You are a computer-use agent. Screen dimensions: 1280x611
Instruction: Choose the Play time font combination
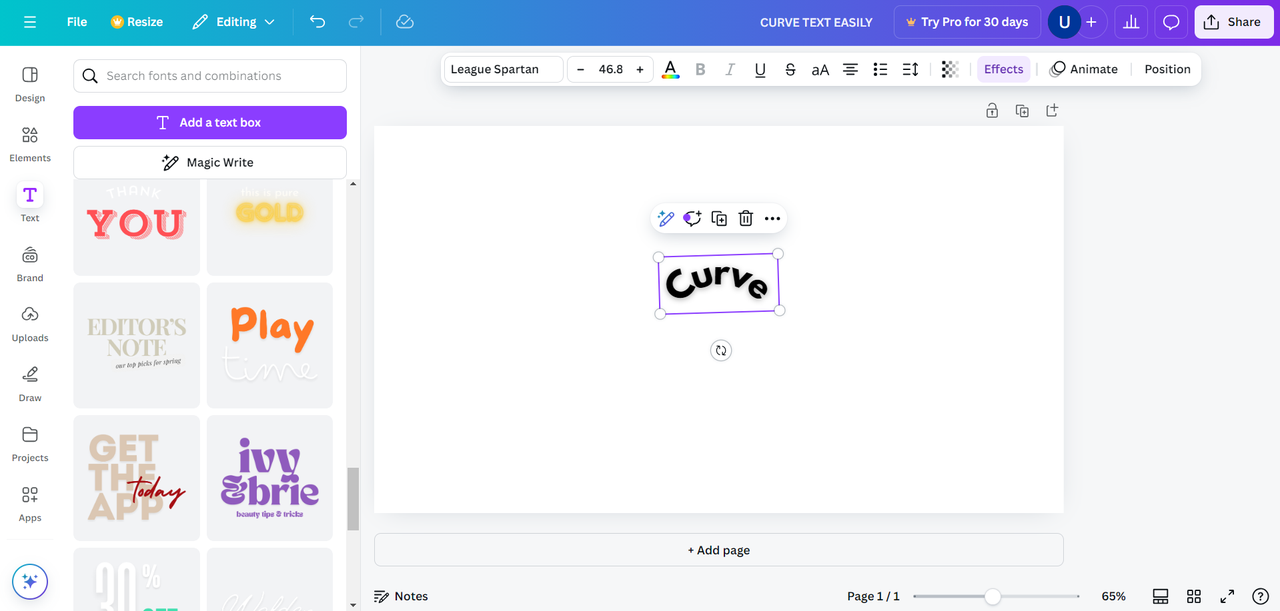270,345
